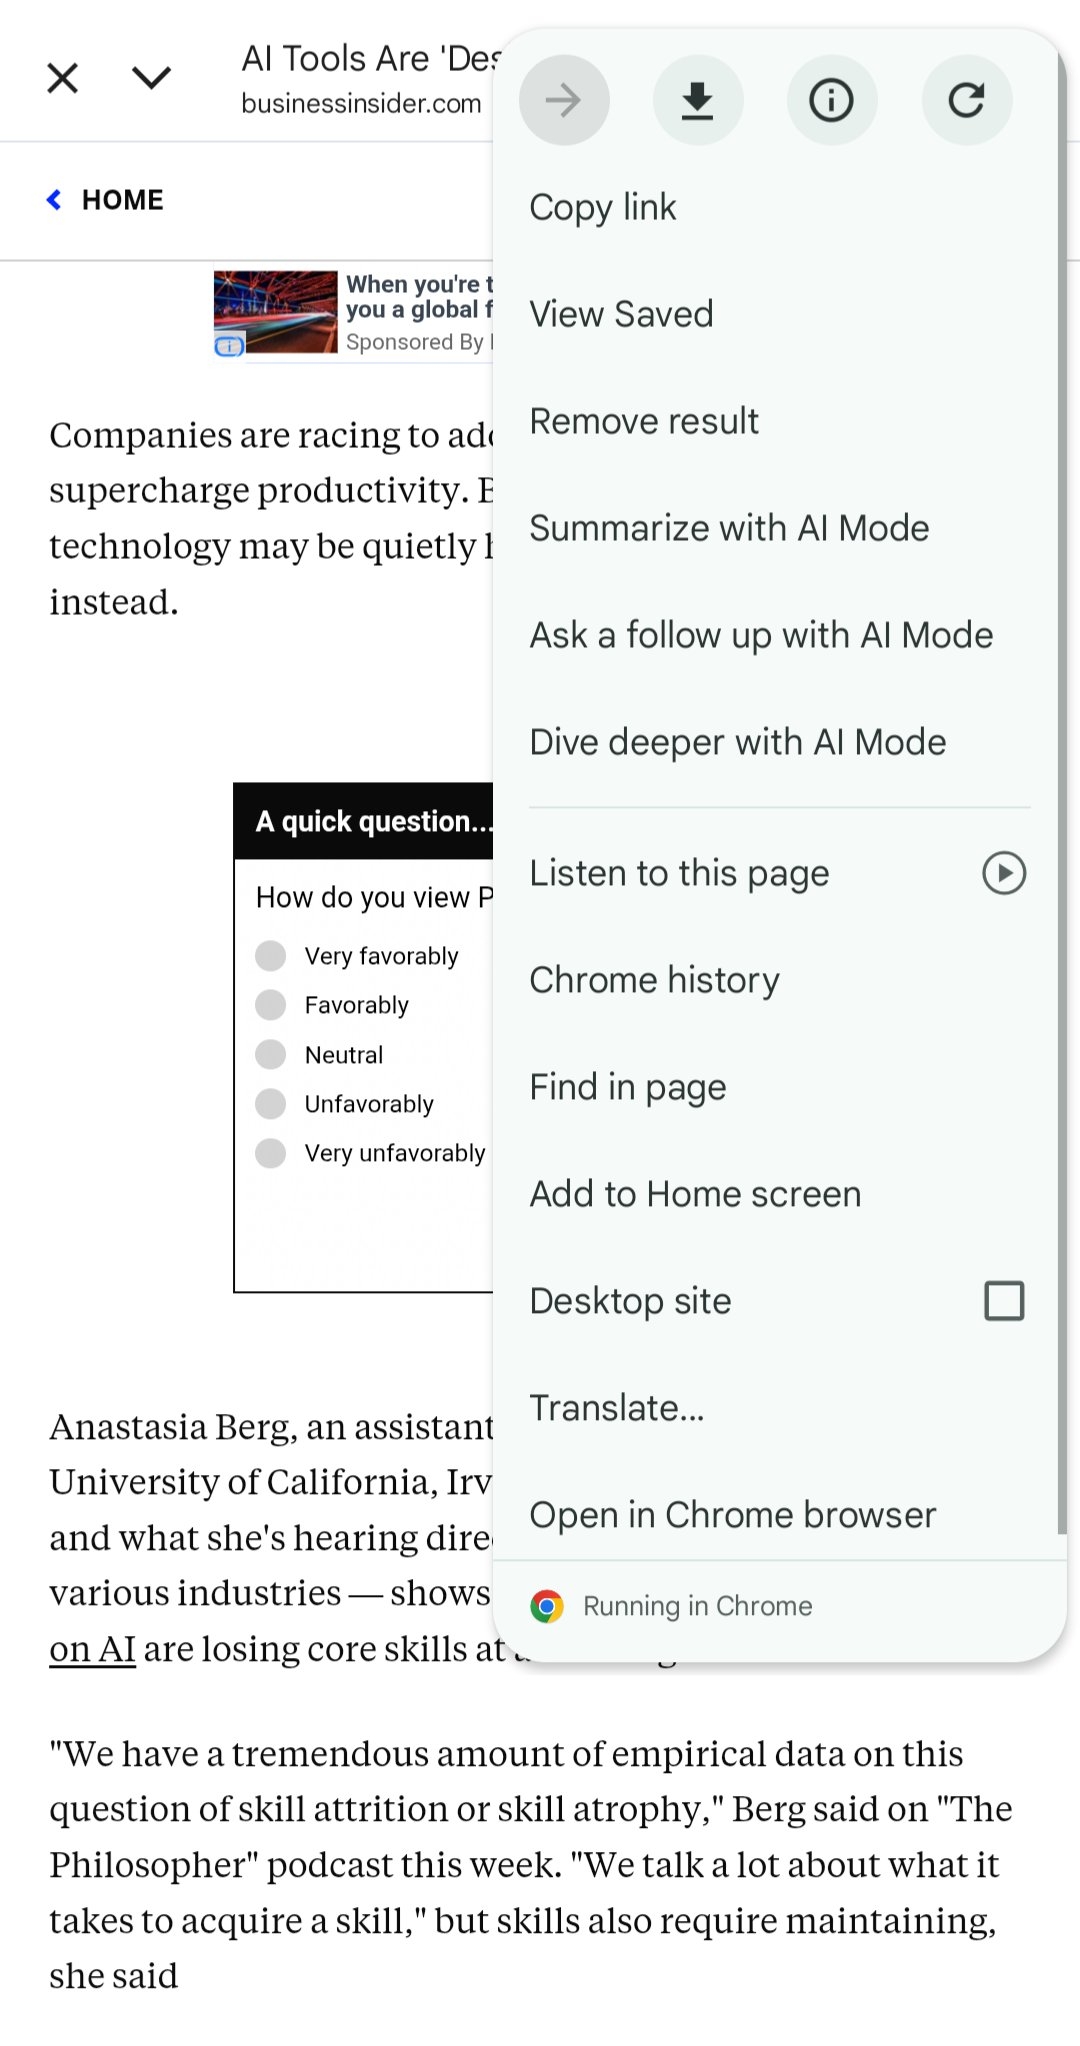Tap "Translate..." in the menu
The height and width of the screenshot is (2046, 1080).
pos(617,1407)
